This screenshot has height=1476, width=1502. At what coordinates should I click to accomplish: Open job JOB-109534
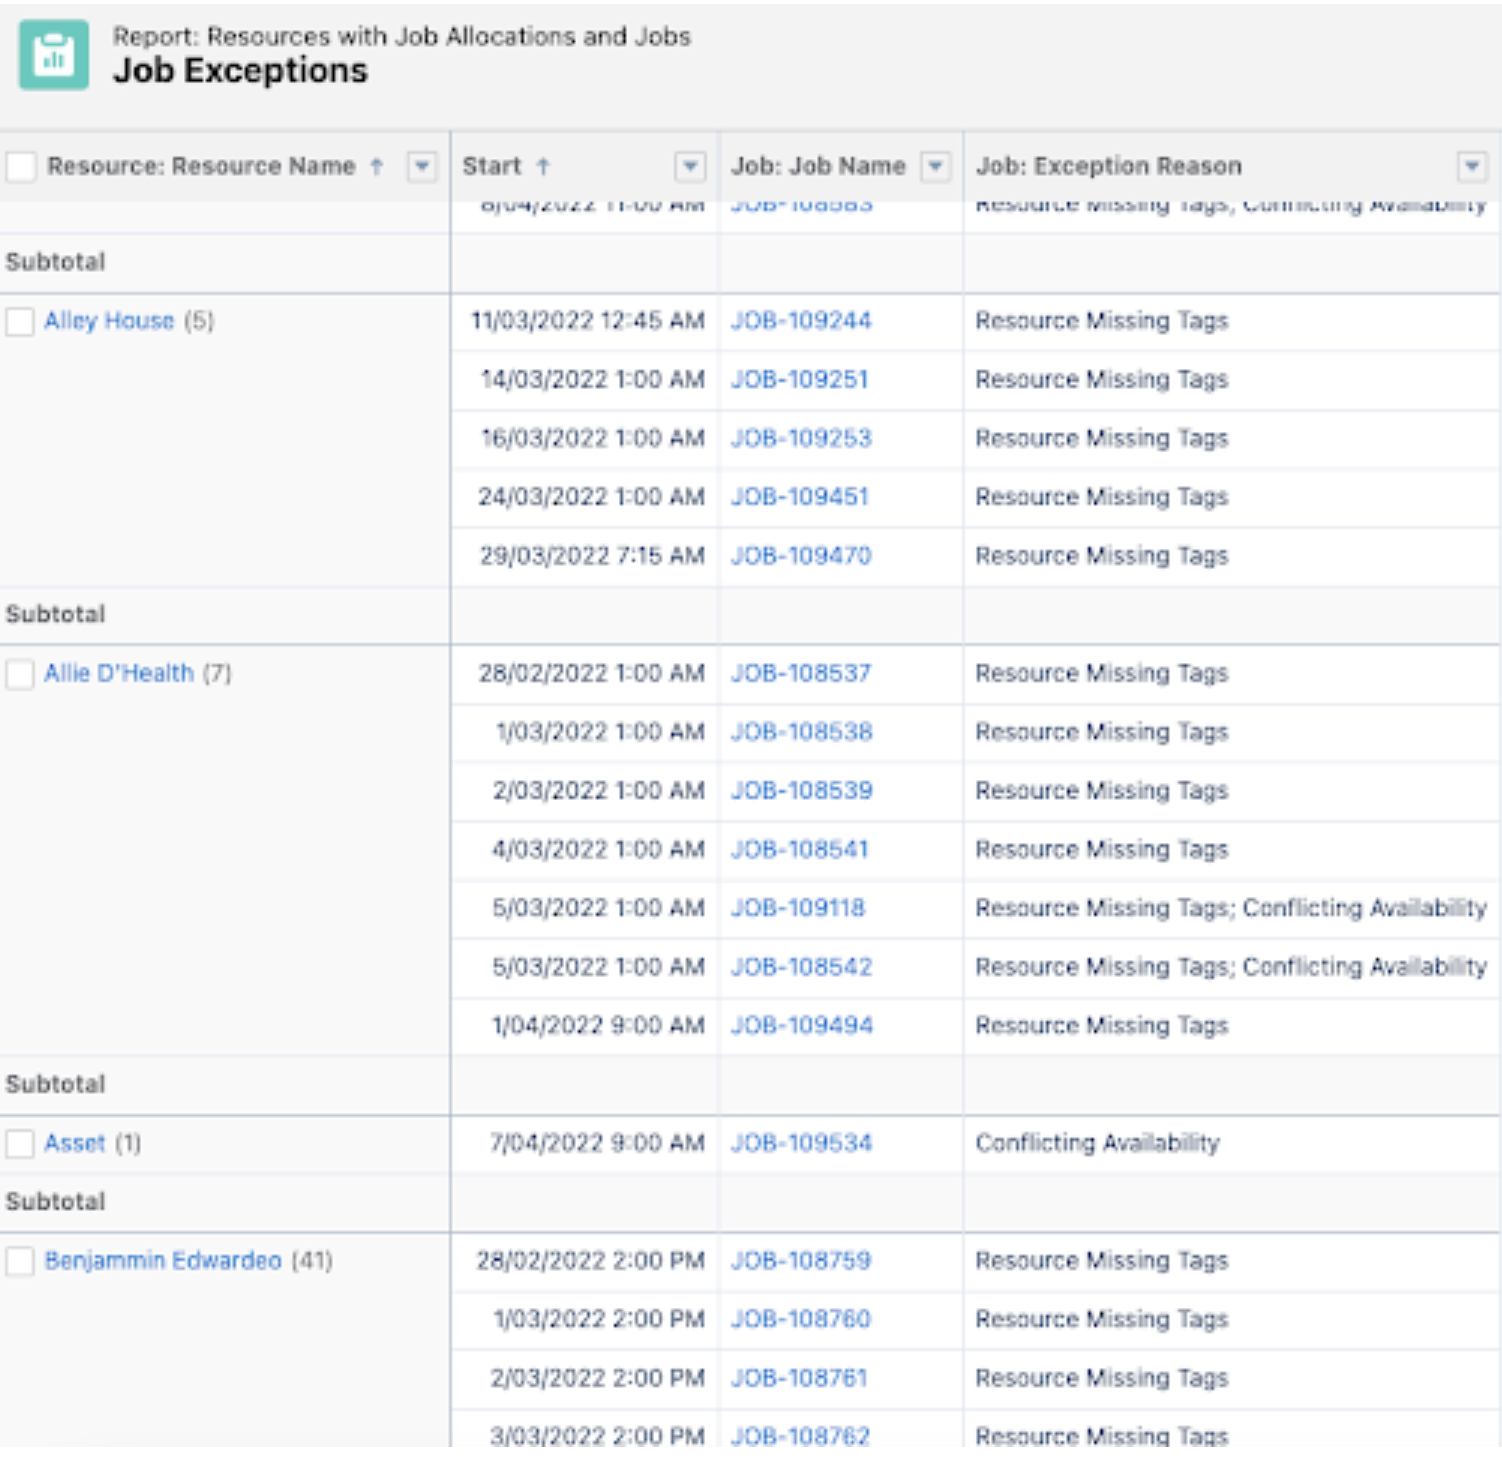[x=801, y=1143]
